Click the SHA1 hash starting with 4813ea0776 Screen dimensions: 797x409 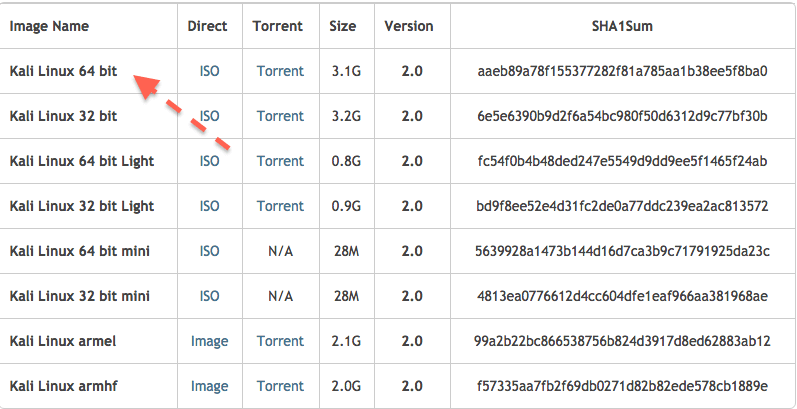[x=623, y=296]
